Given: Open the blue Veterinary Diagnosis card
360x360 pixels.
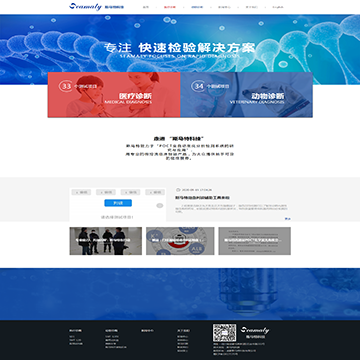Looking at the screenshot, I should click(246, 95).
